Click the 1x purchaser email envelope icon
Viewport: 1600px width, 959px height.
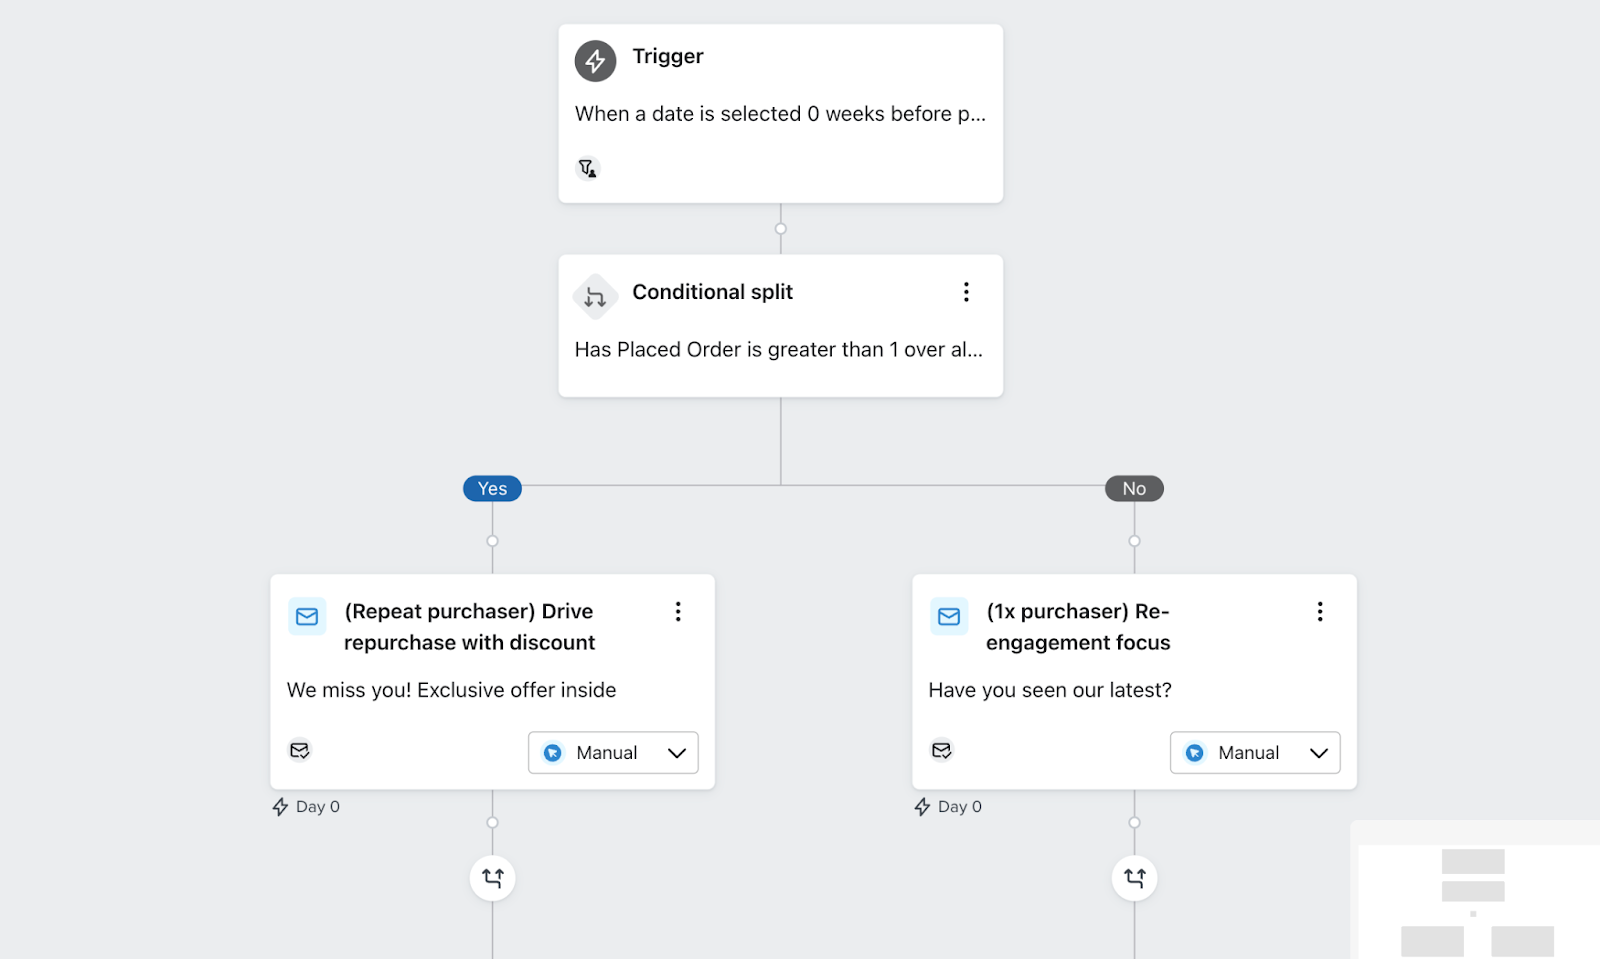[x=949, y=616]
